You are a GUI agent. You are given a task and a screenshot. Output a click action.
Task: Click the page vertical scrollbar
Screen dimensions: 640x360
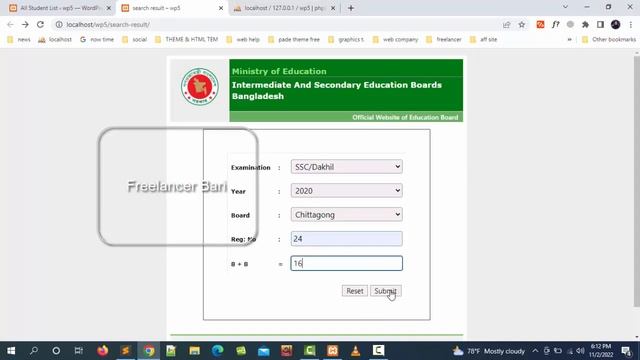pos(637,182)
